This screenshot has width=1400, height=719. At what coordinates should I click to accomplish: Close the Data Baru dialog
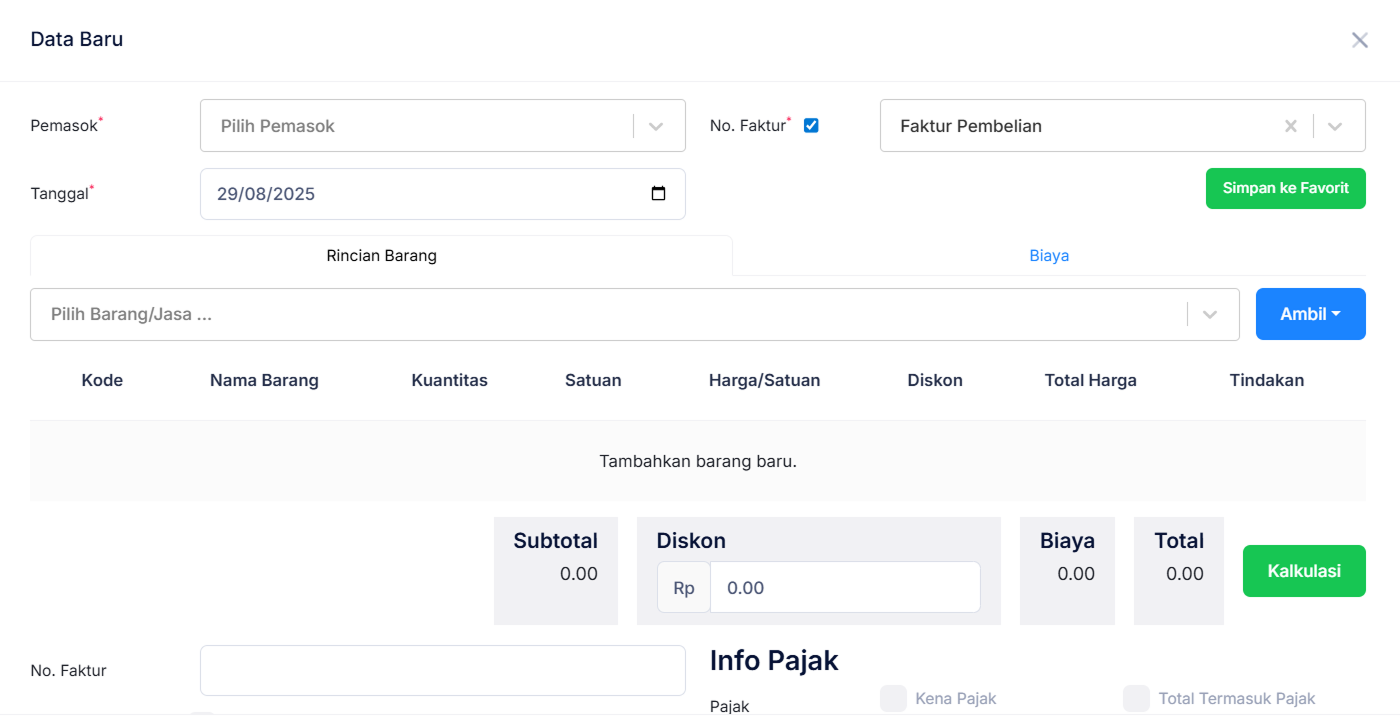(1359, 40)
